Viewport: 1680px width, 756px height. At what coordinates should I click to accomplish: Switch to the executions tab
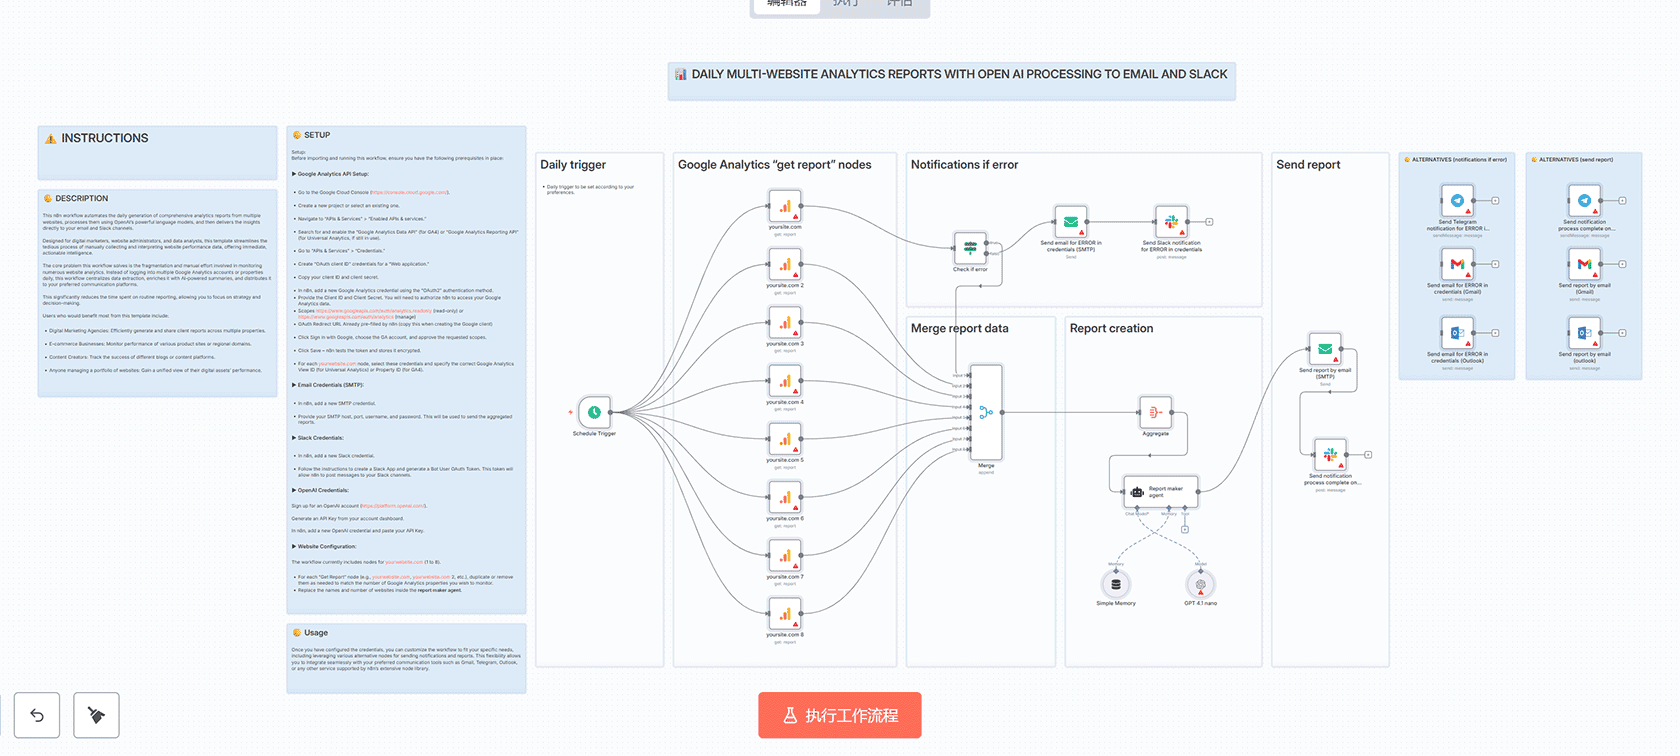point(846,4)
